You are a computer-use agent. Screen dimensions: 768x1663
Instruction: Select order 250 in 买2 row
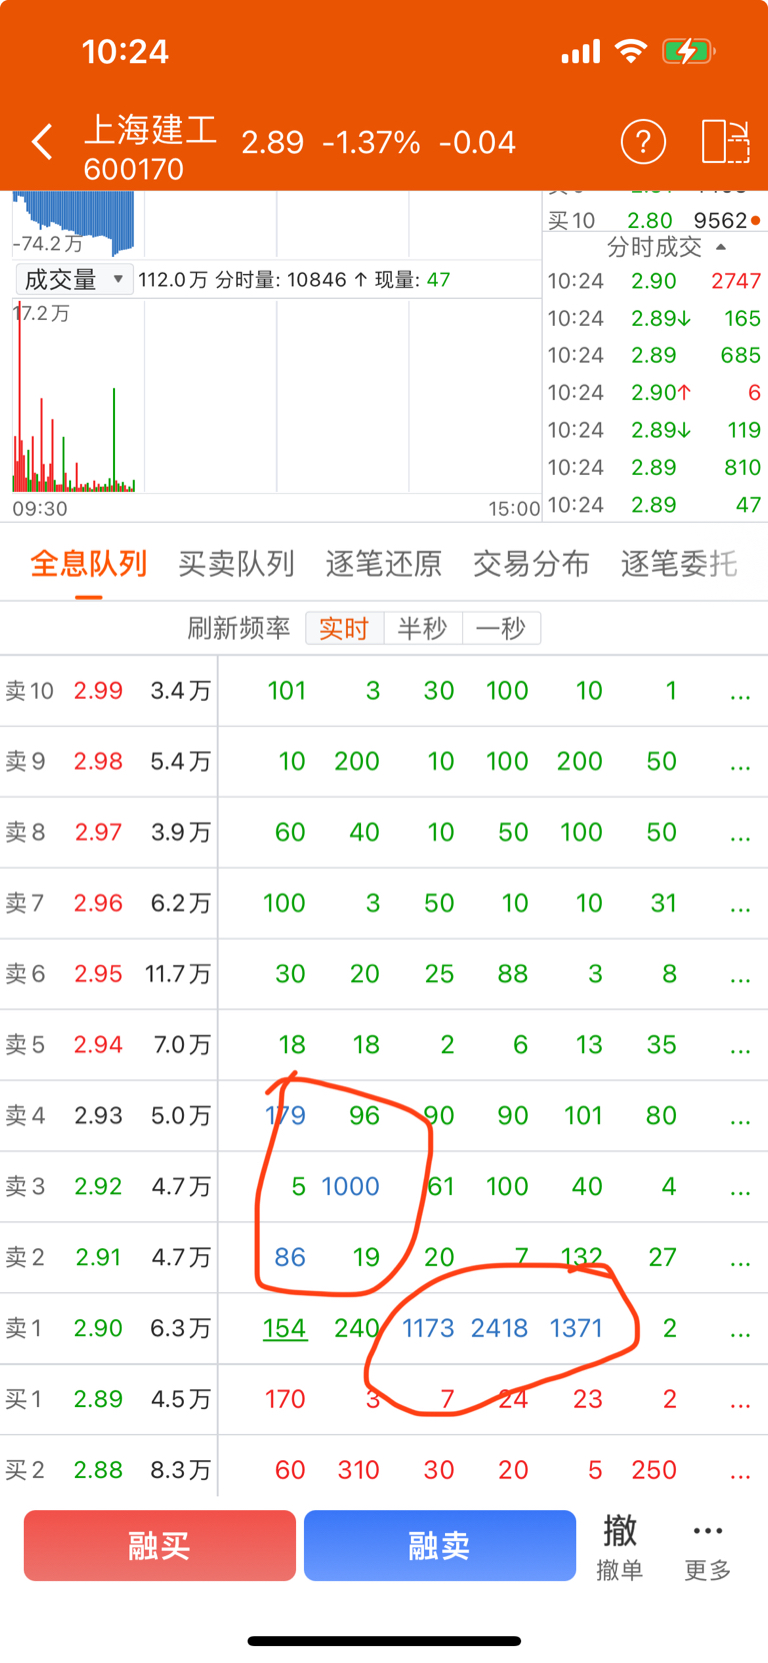[x=654, y=1470]
